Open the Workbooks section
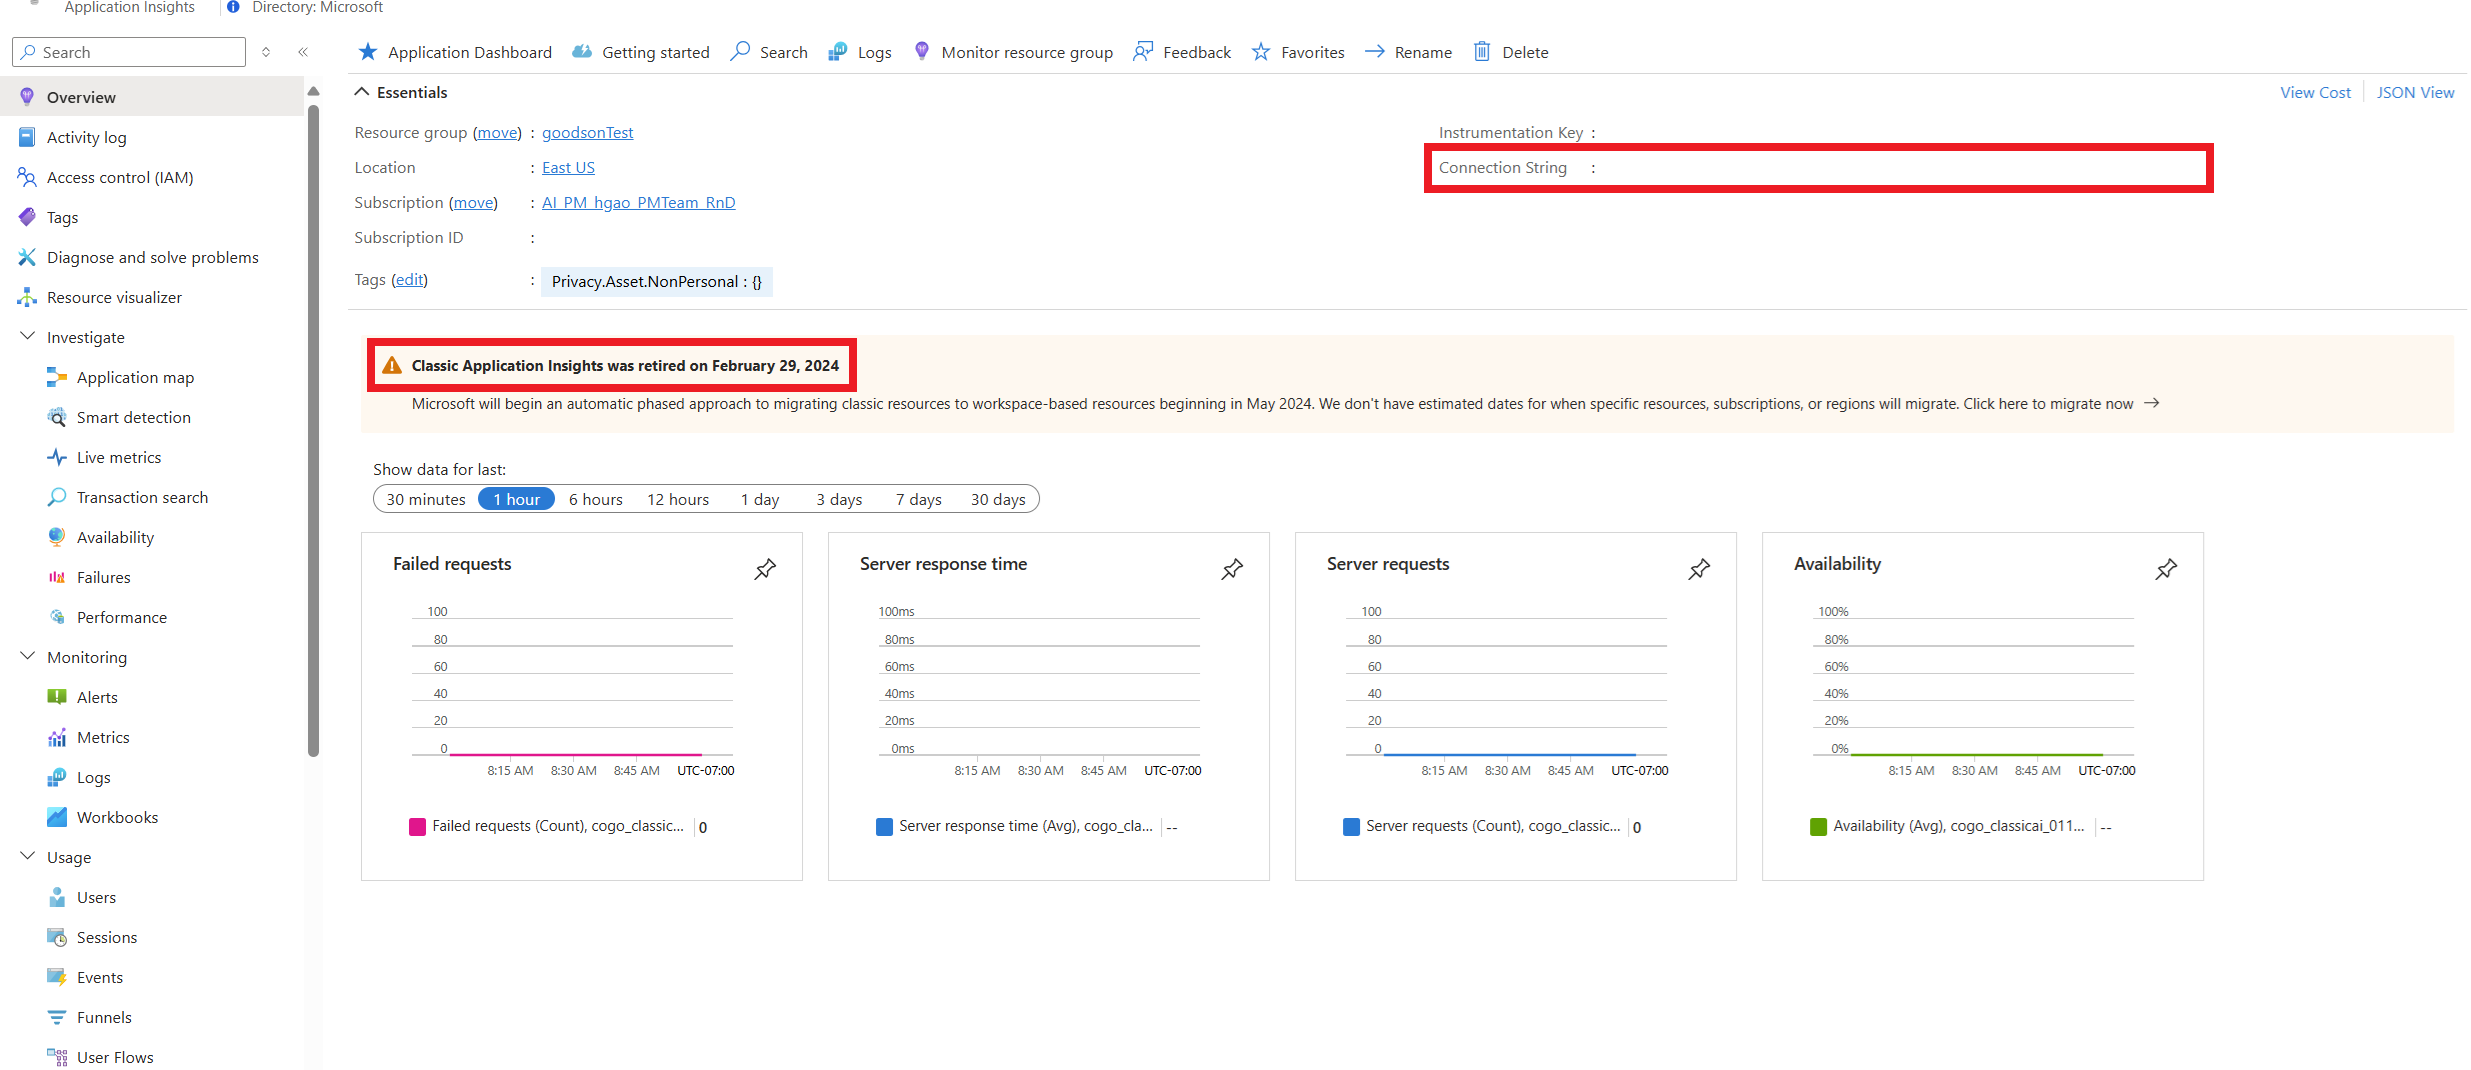The width and height of the screenshot is (2471, 1070). (117, 817)
